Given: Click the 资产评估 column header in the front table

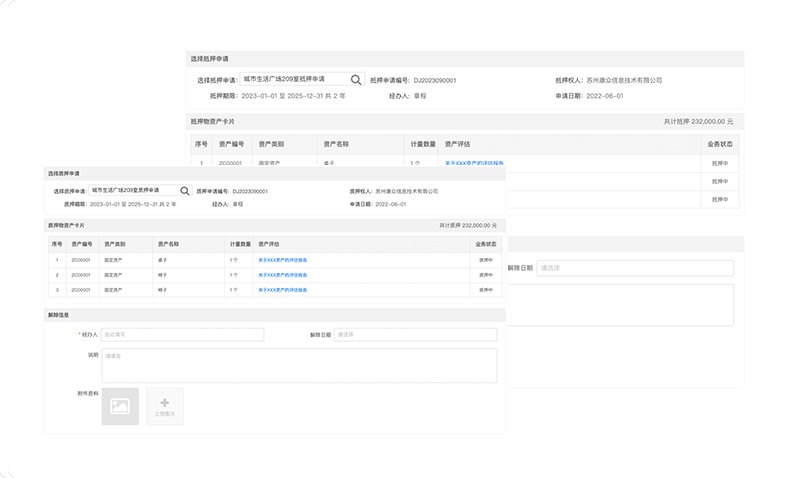Looking at the screenshot, I should (268, 244).
